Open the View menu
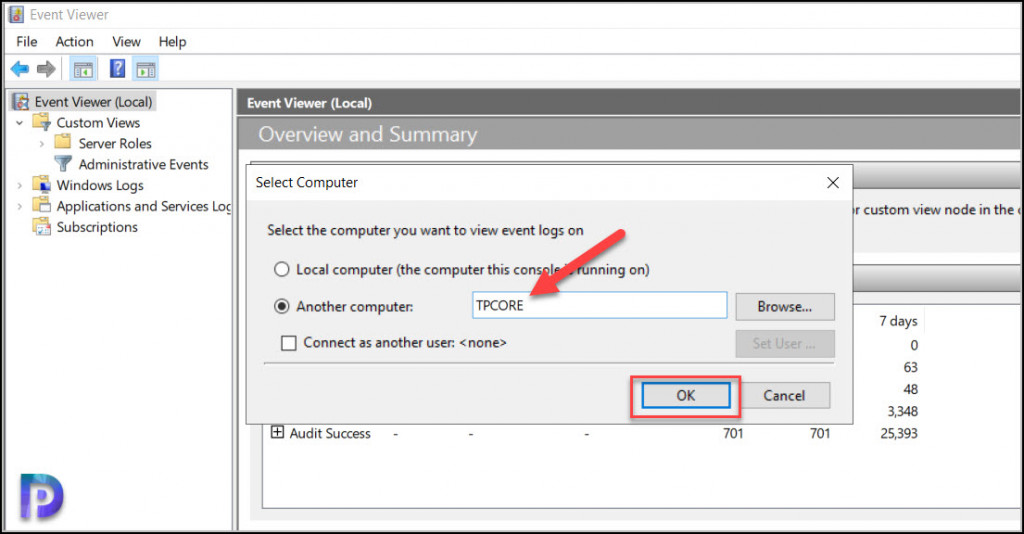Viewport: 1024px width, 534px height. click(126, 42)
